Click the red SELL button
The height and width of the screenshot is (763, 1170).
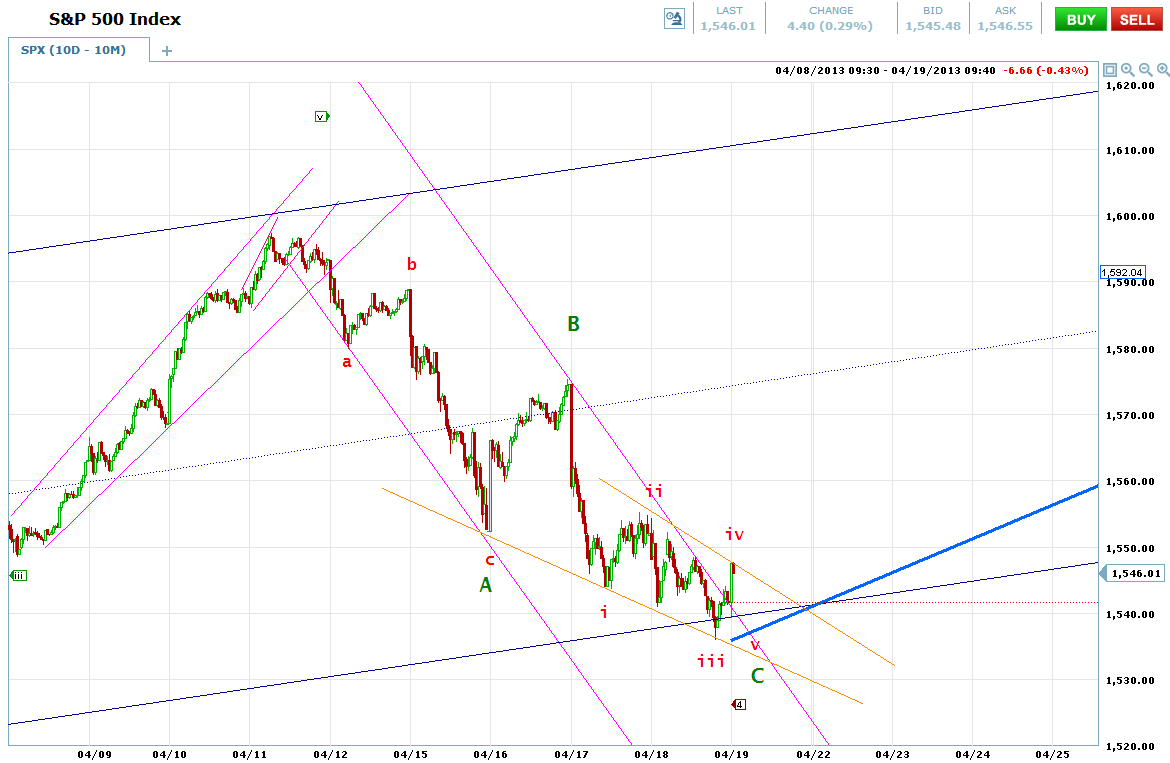coord(1136,19)
